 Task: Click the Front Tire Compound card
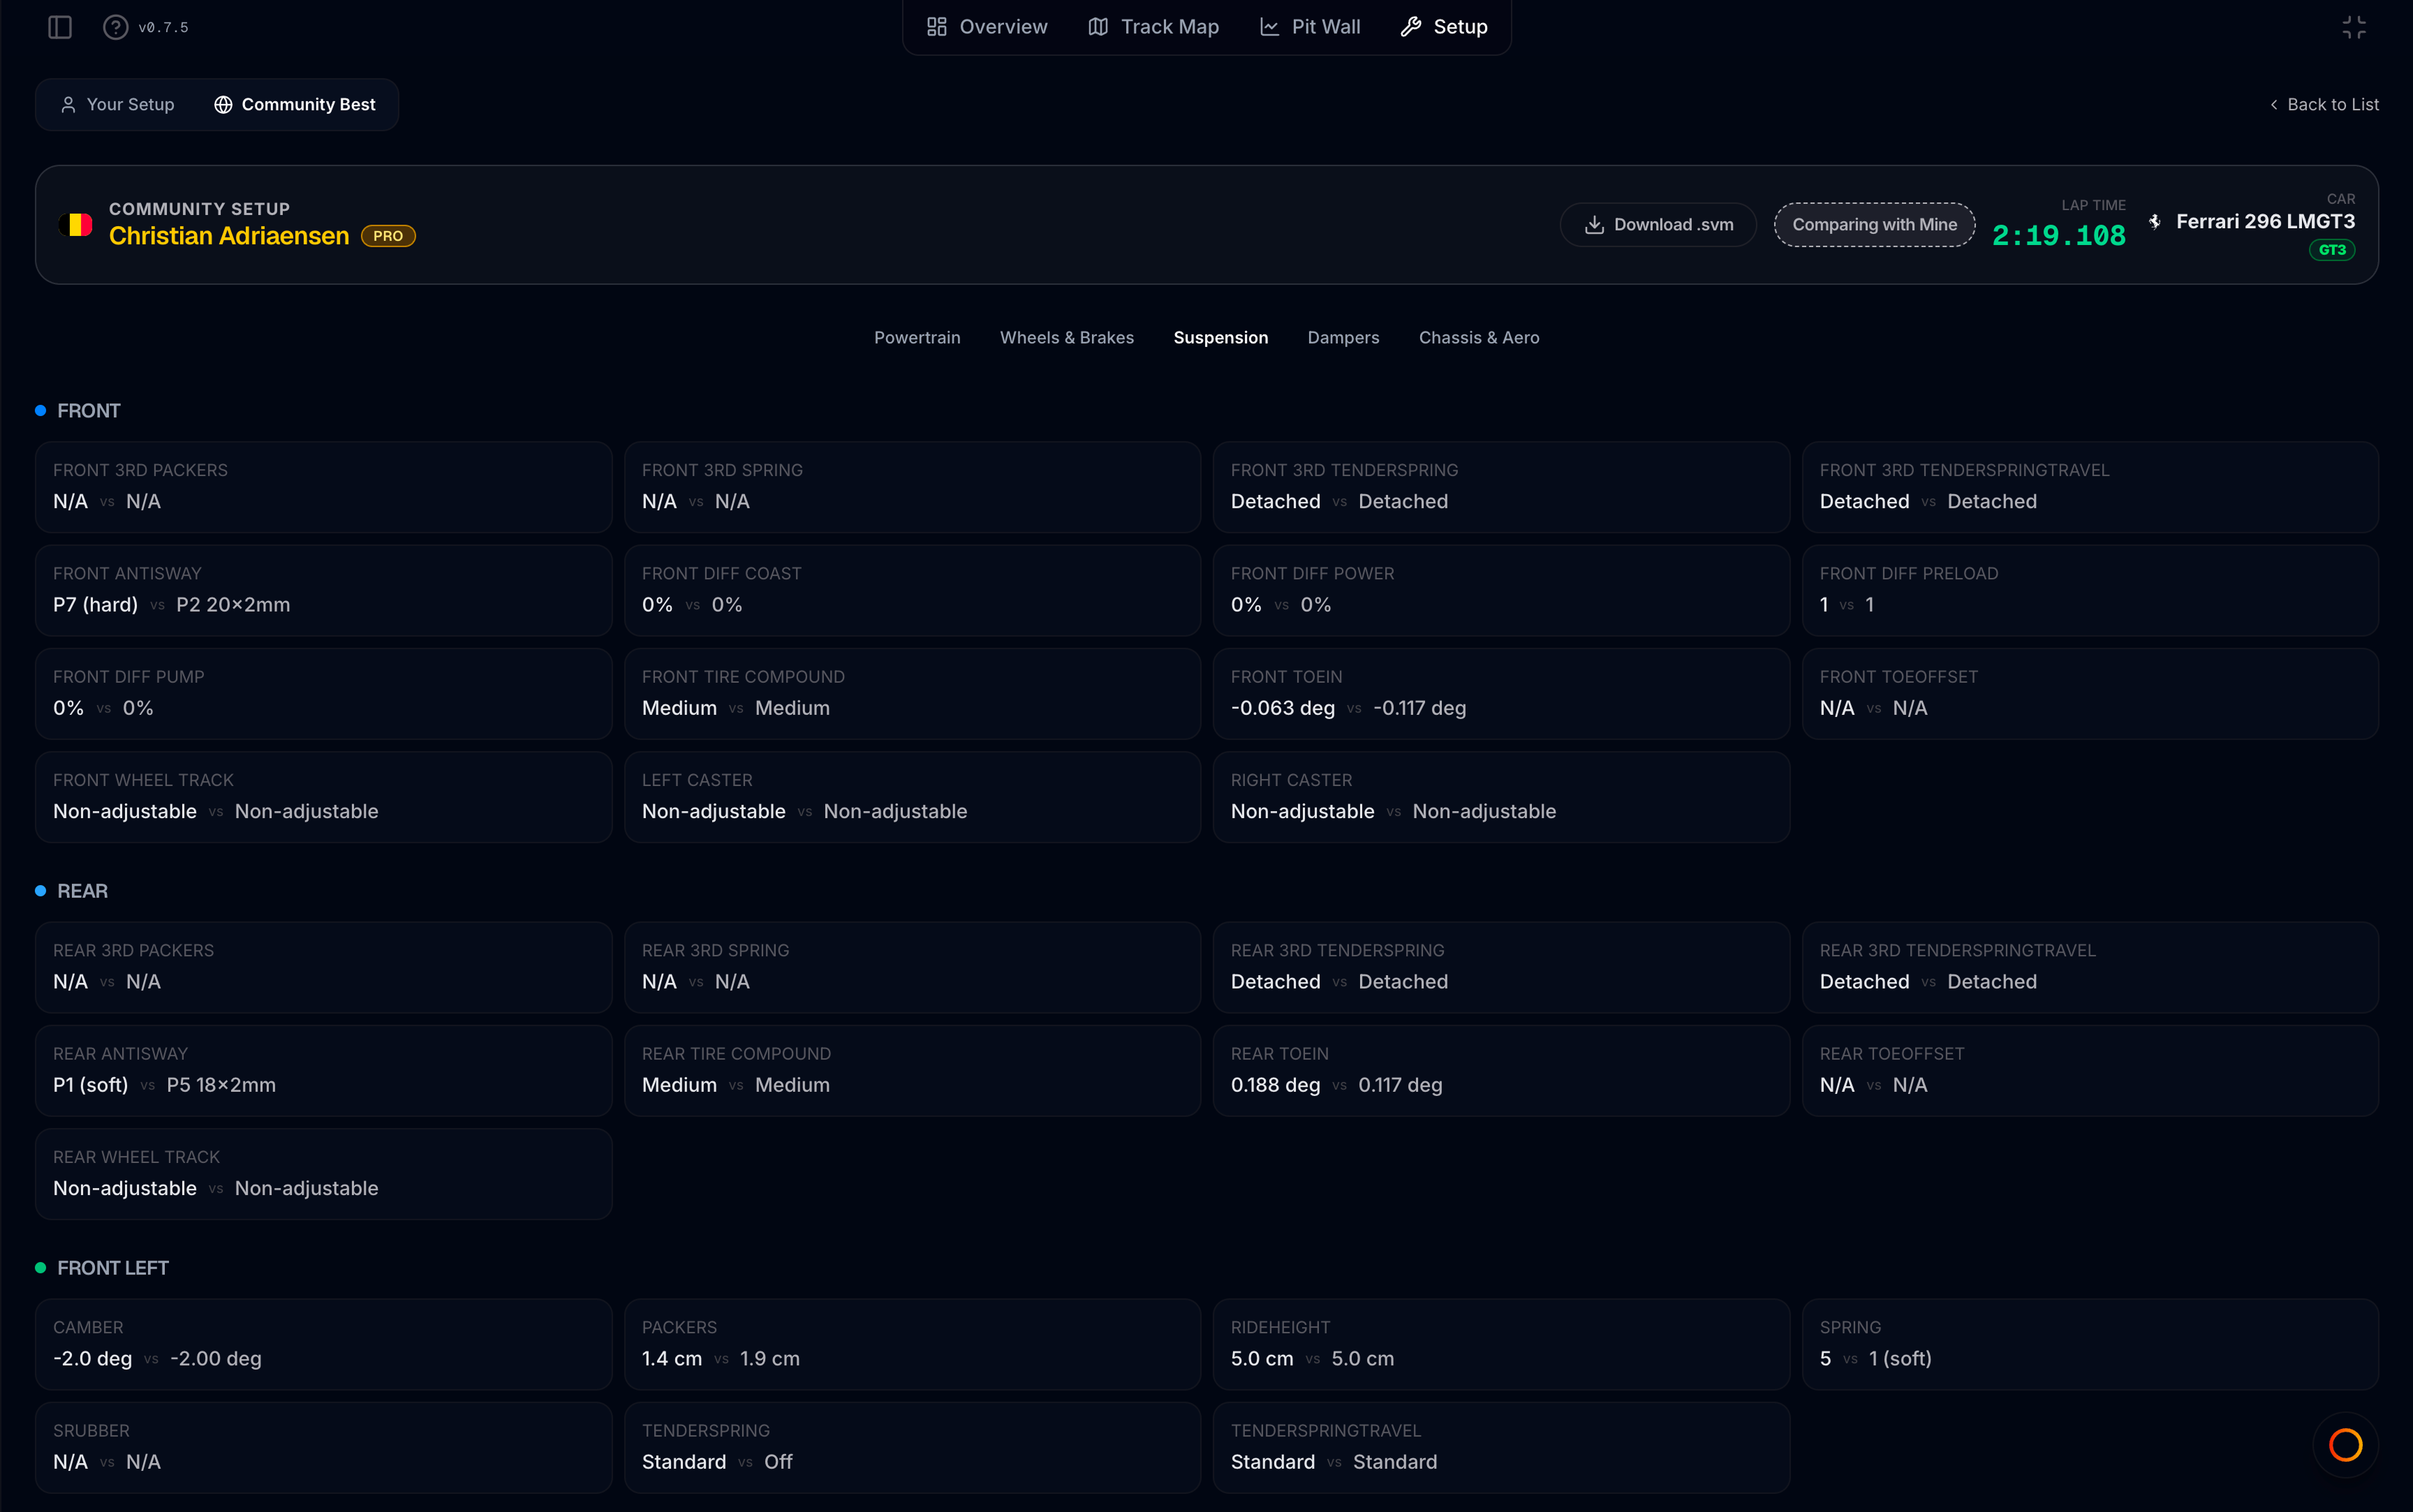912,694
